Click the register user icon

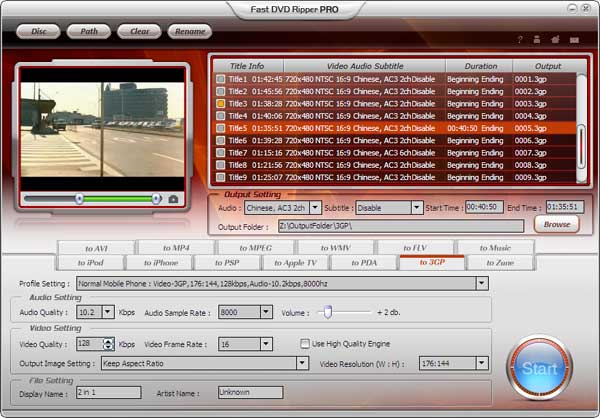tap(537, 39)
